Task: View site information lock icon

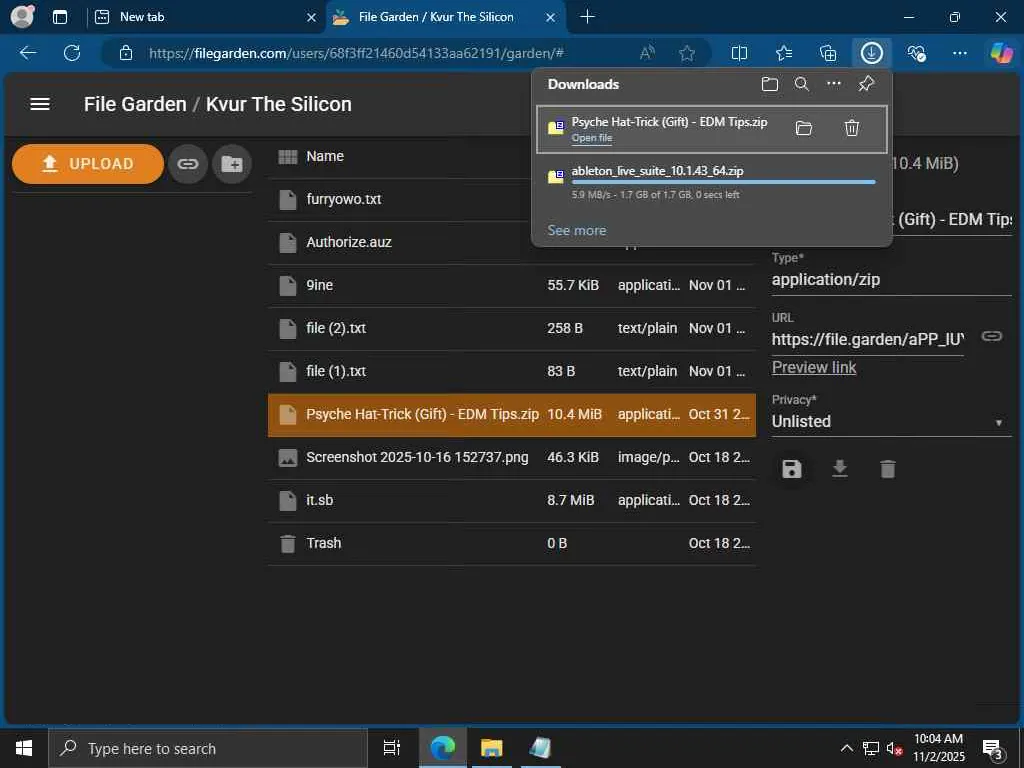Action: click(126, 53)
